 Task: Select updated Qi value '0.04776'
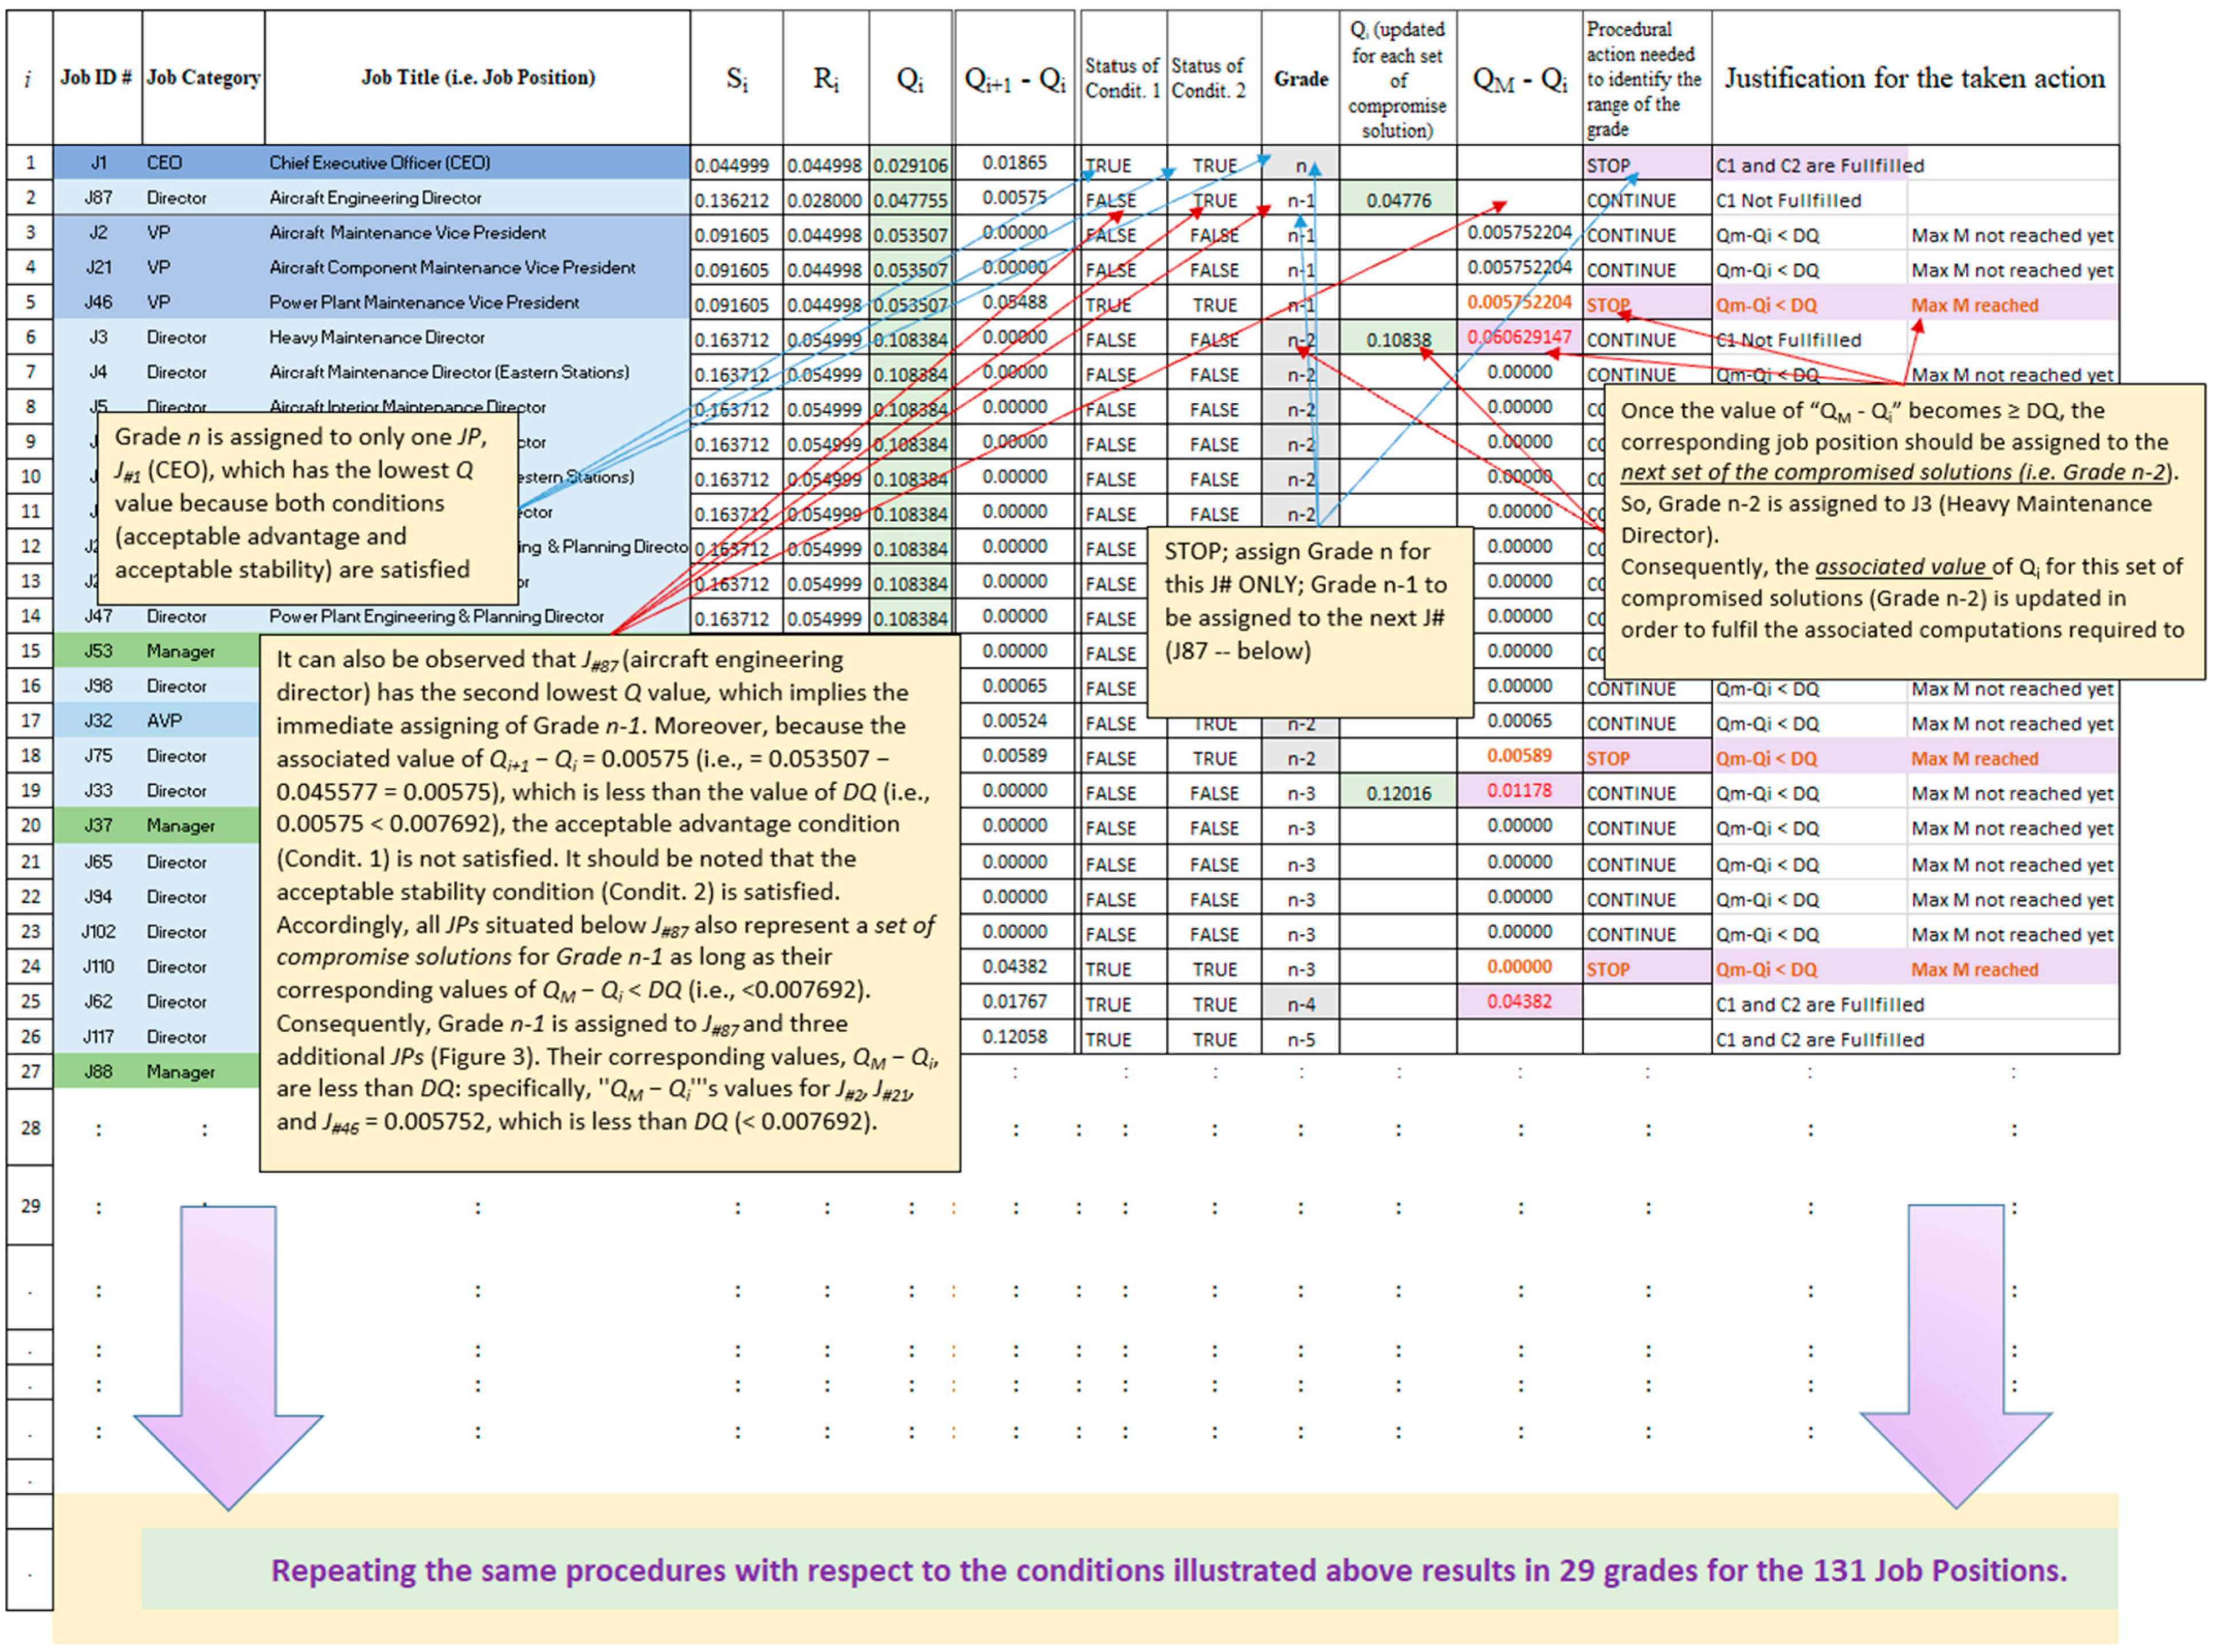pyautogui.click(x=1398, y=200)
